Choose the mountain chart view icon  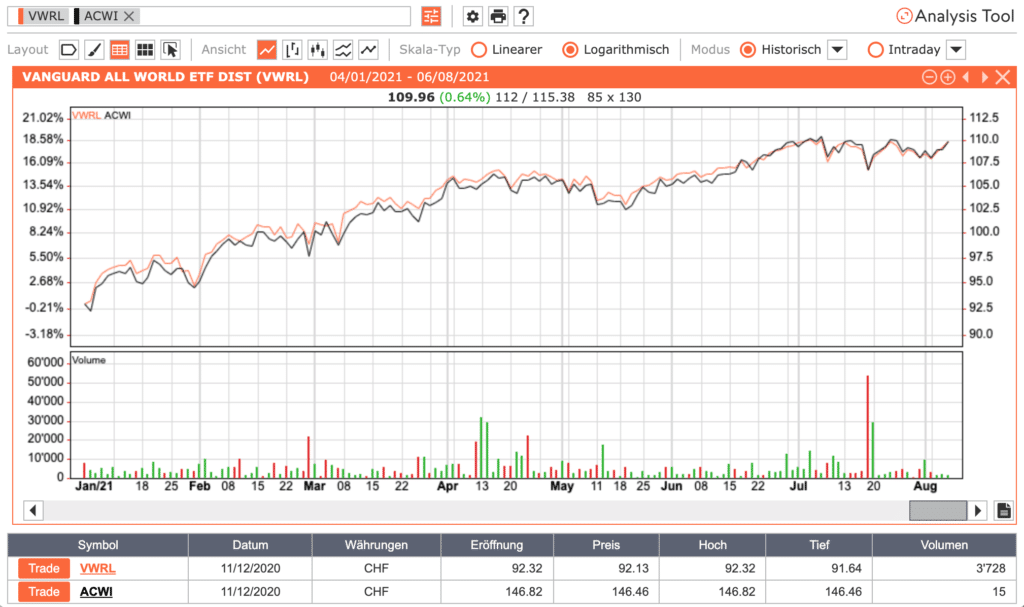point(345,49)
